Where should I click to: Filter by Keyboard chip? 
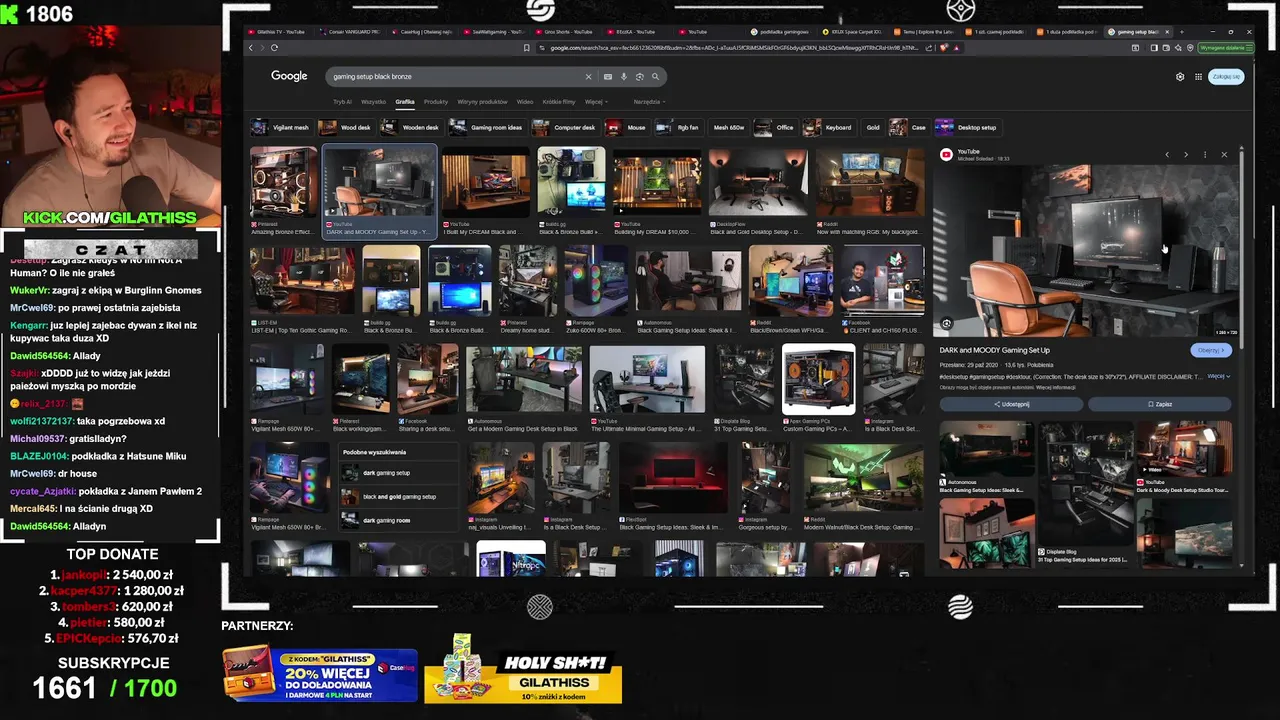[x=828, y=127]
